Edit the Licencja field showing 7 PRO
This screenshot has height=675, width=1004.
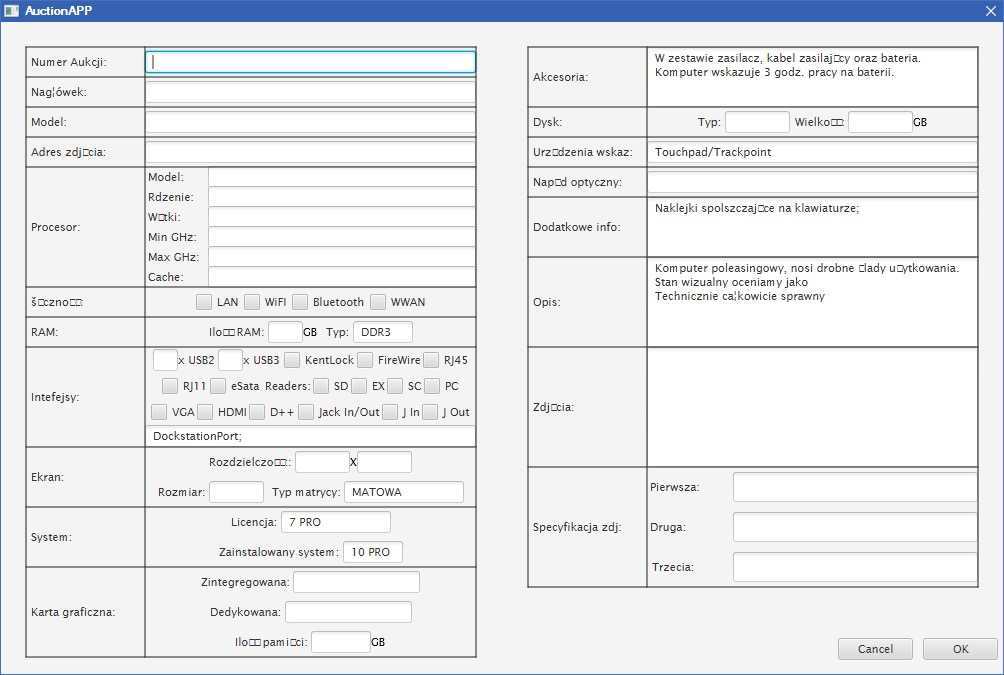tap(335, 522)
